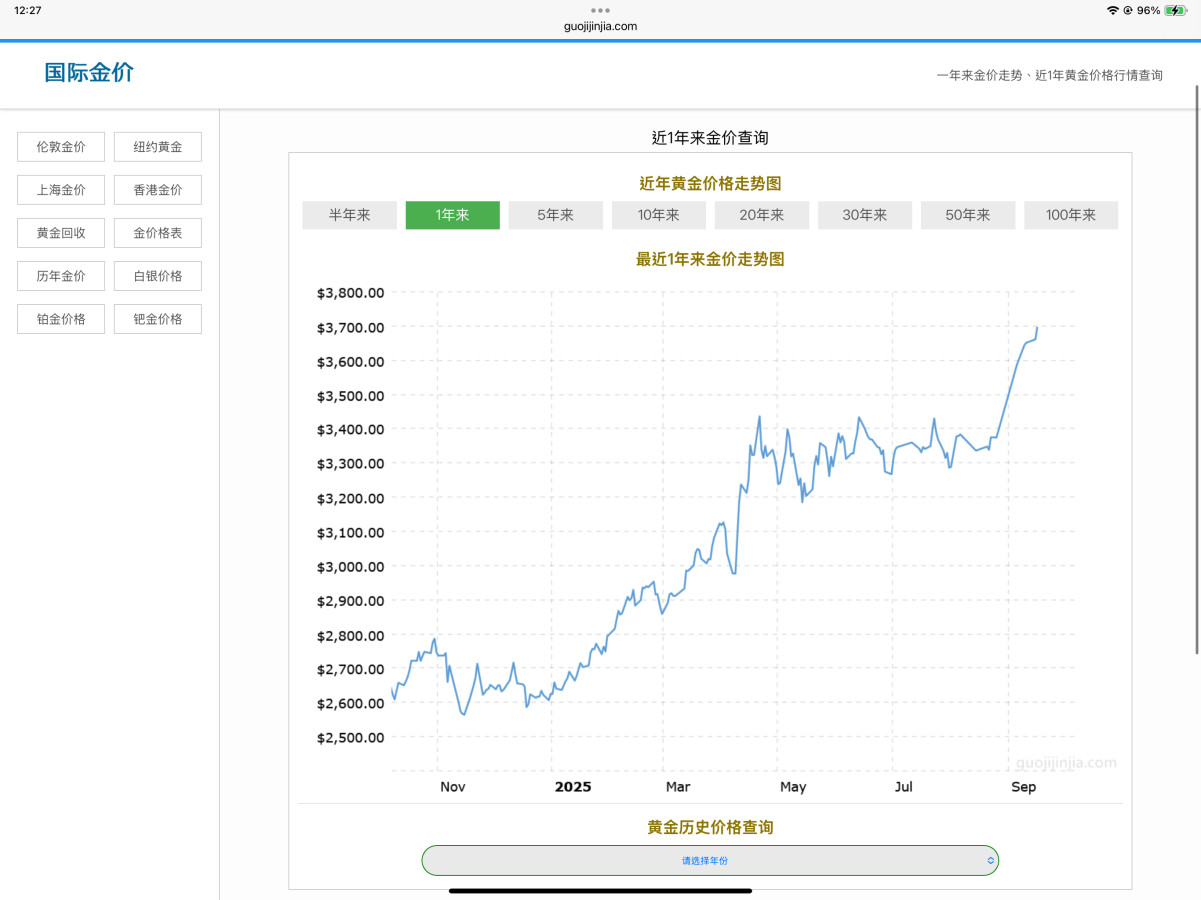Switch chart to 半年来 range

coord(349,215)
